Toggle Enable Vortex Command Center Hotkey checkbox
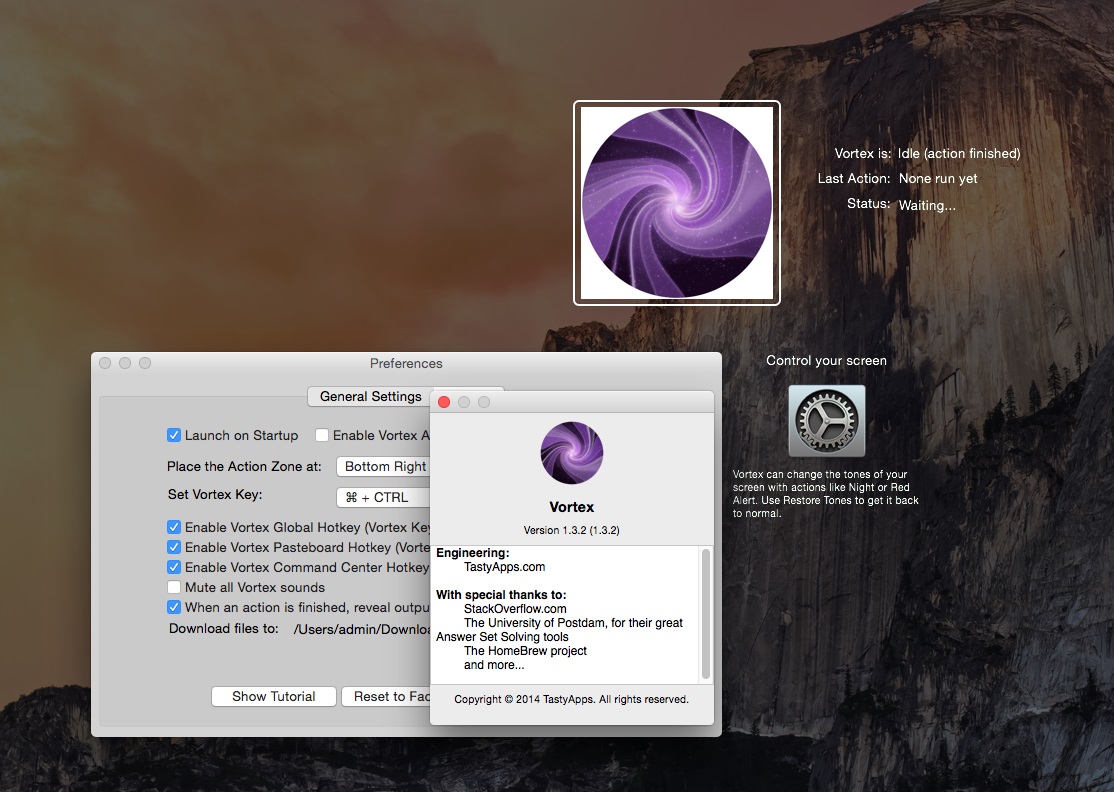This screenshot has width=1114, height=792. pos(173,567)
